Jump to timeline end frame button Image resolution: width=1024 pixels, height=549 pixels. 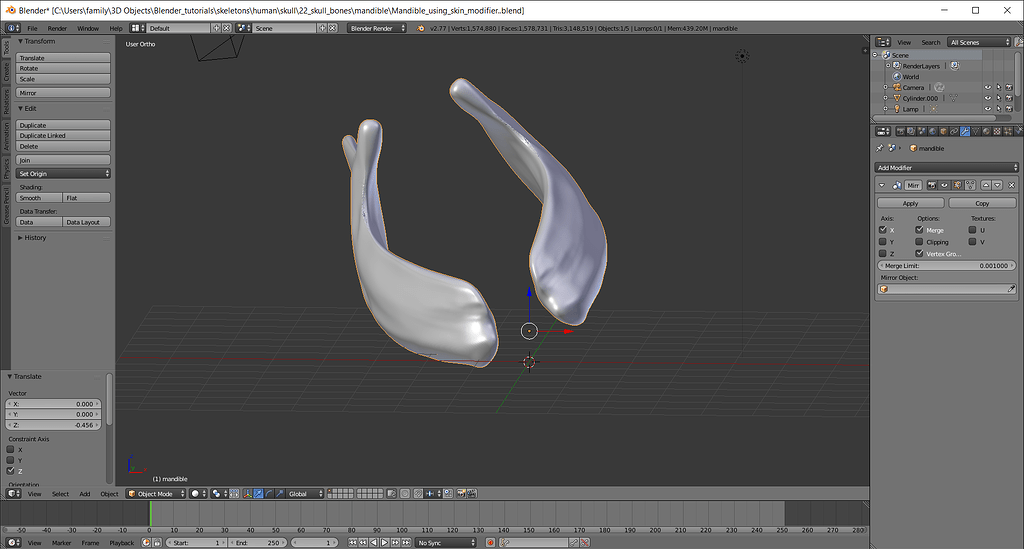[x=406, y=542]
